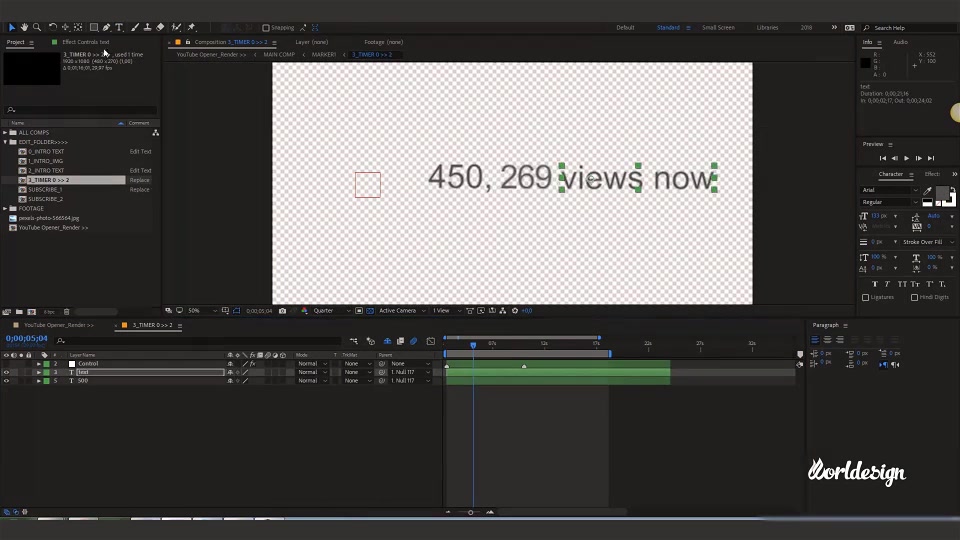Switch to the Audio panel tab
Screen dimensions: 960x540
pos(900,42)
